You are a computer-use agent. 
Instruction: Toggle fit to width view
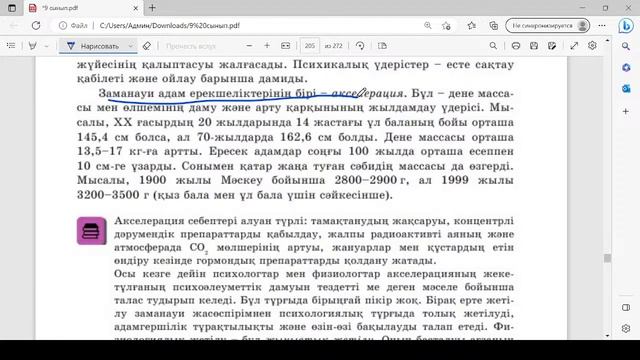point(285,46)
